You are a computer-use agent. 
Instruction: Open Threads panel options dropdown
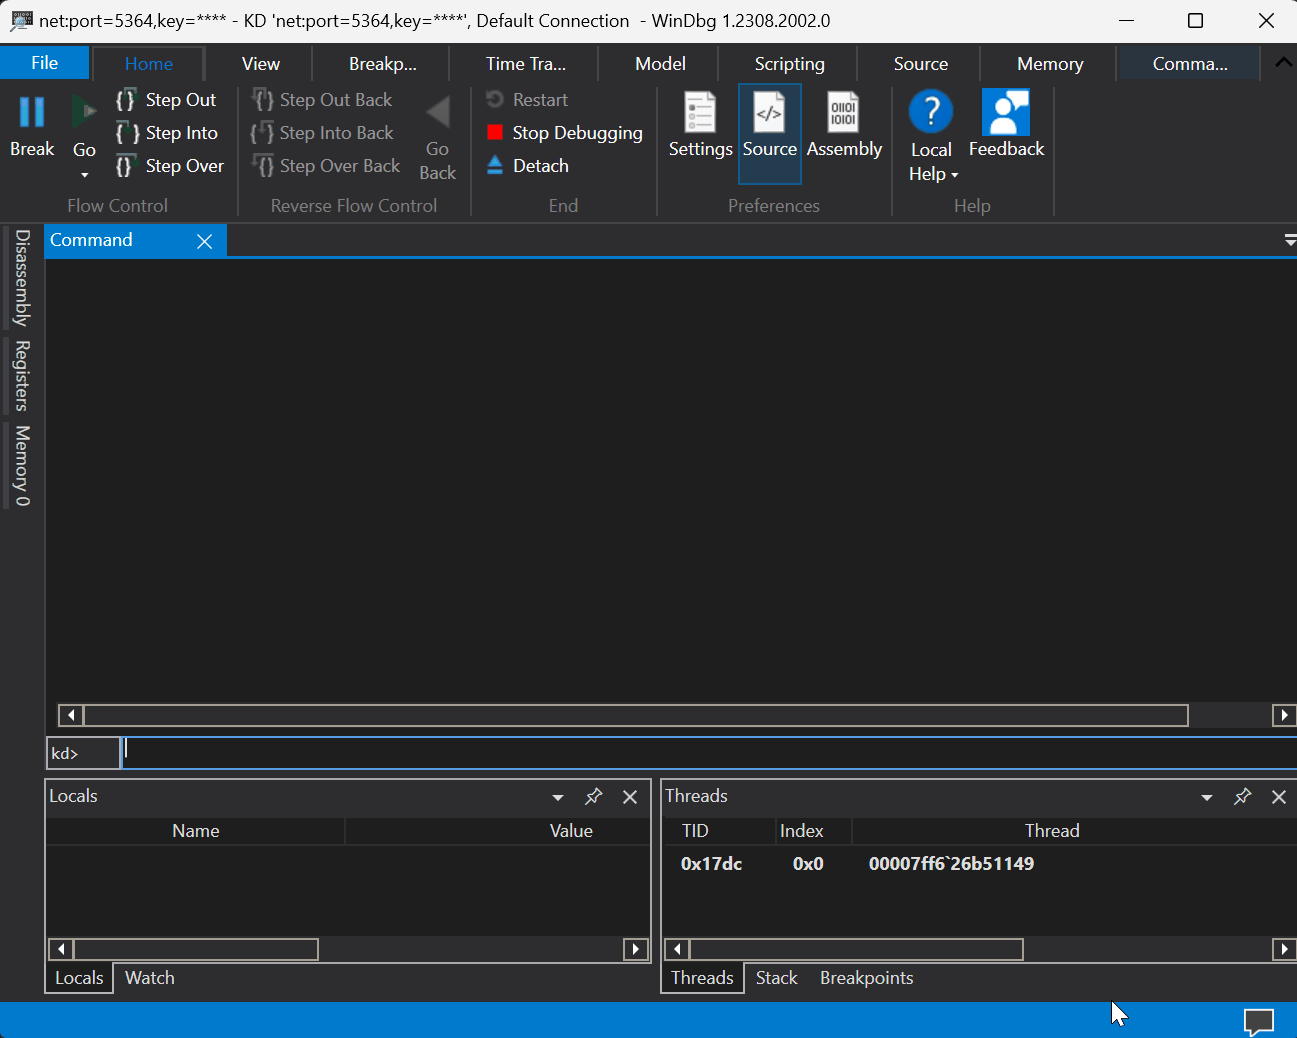pyautogui.click(x=1207, y=797)
